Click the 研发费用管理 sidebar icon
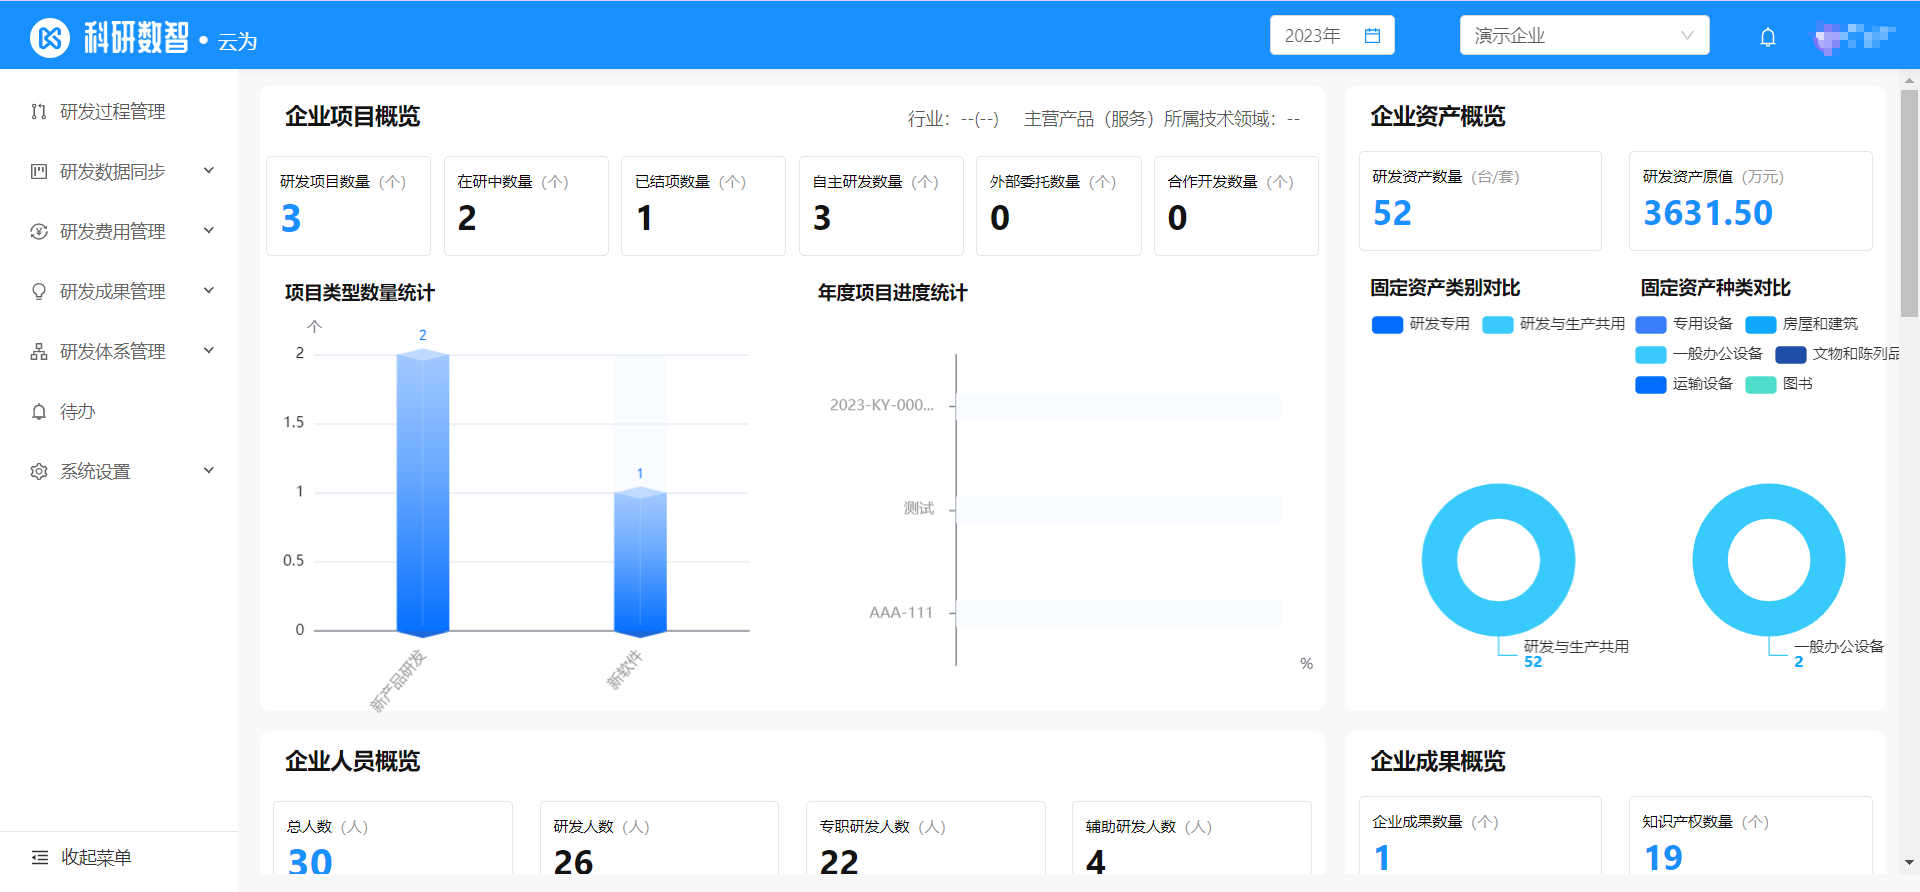Screen dimensions: 1920x892 click(39, 231)
